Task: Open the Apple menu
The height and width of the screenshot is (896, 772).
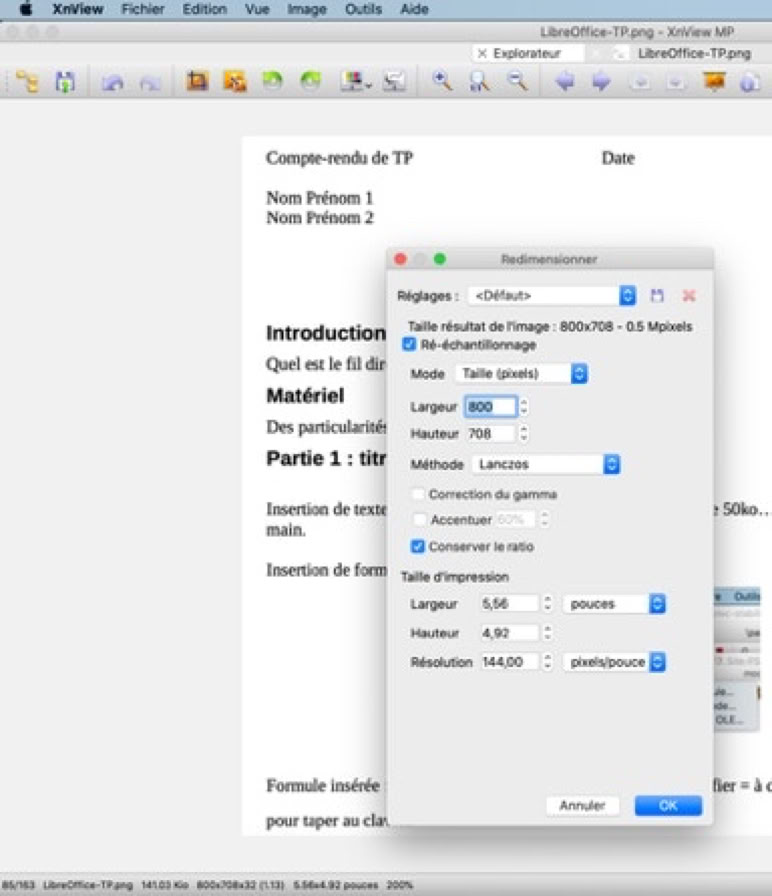Action: [x=25, y=9]
